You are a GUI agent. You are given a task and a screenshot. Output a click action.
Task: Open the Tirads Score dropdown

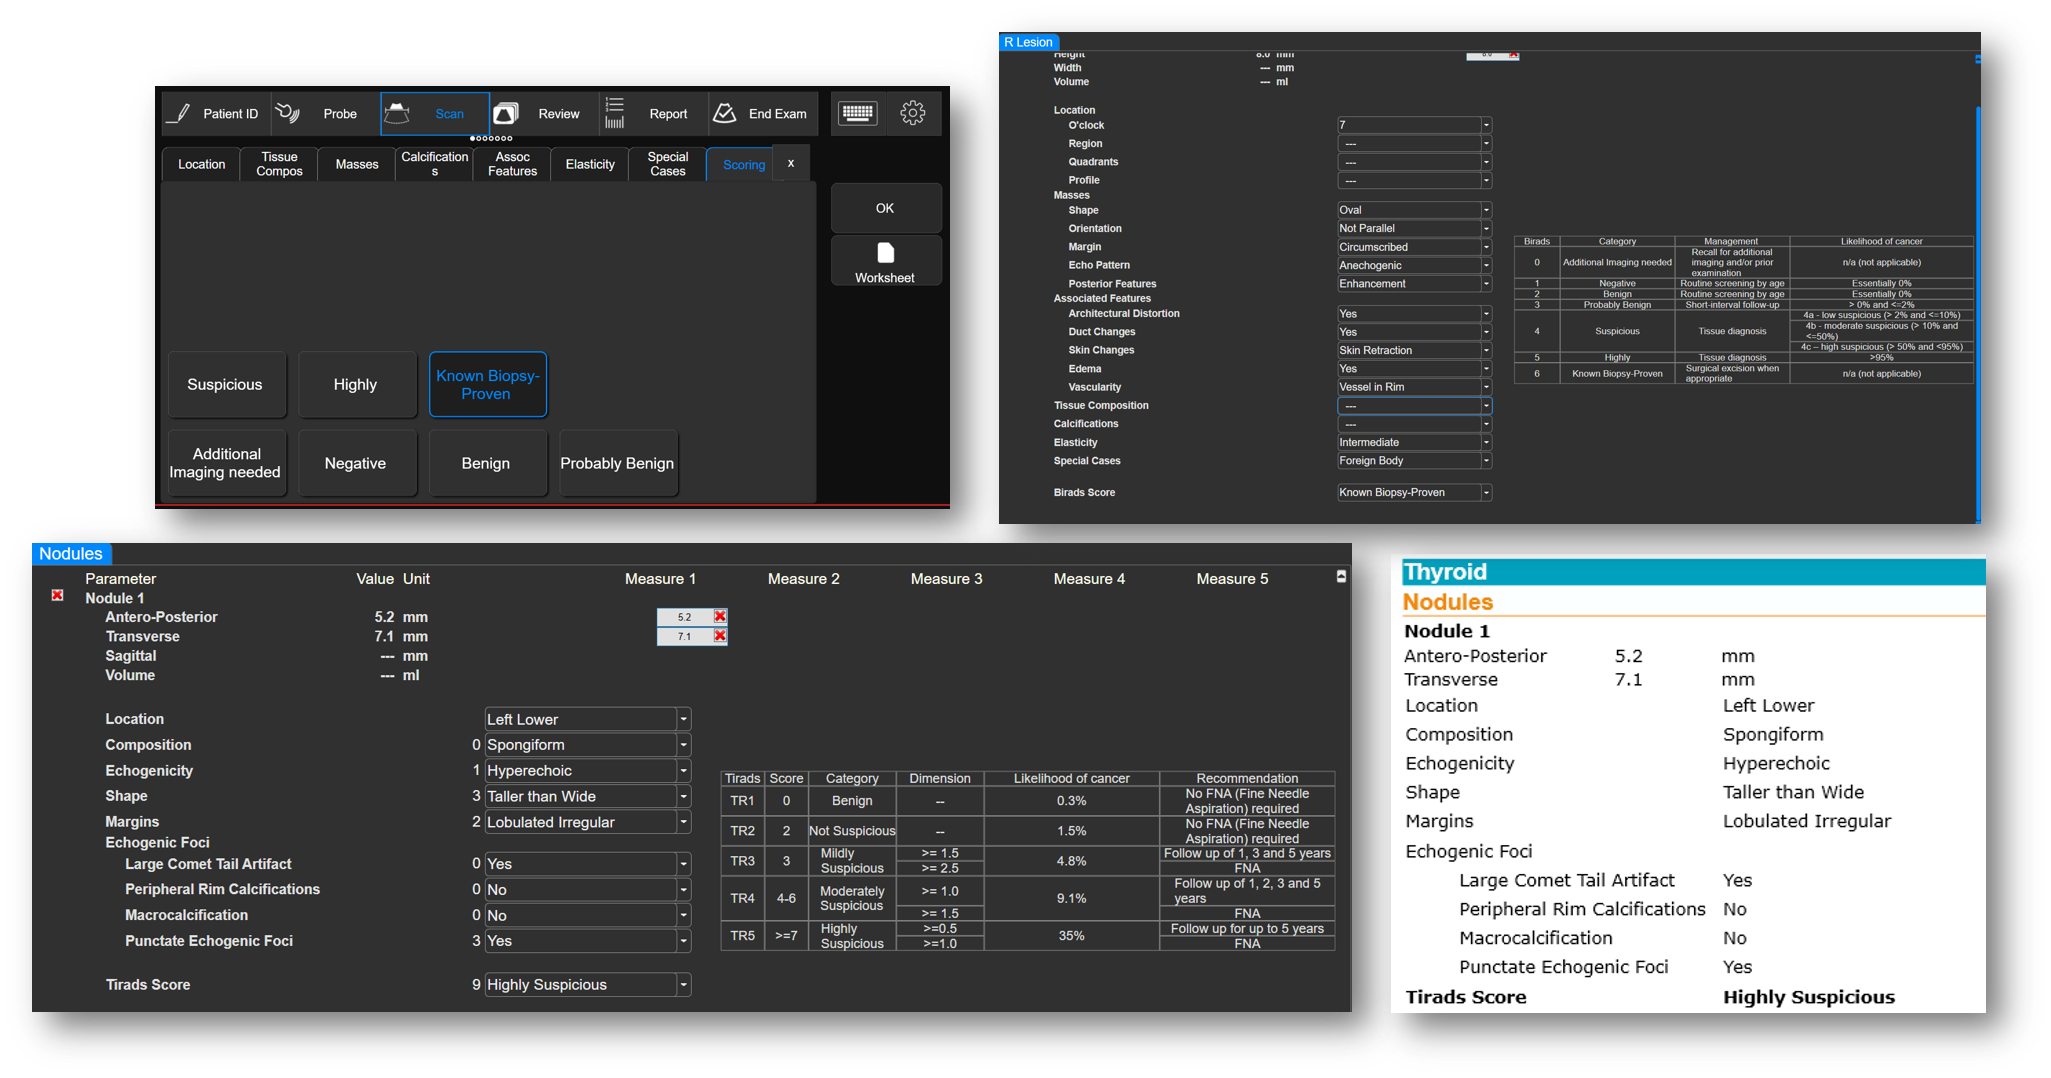click(684, 985)
